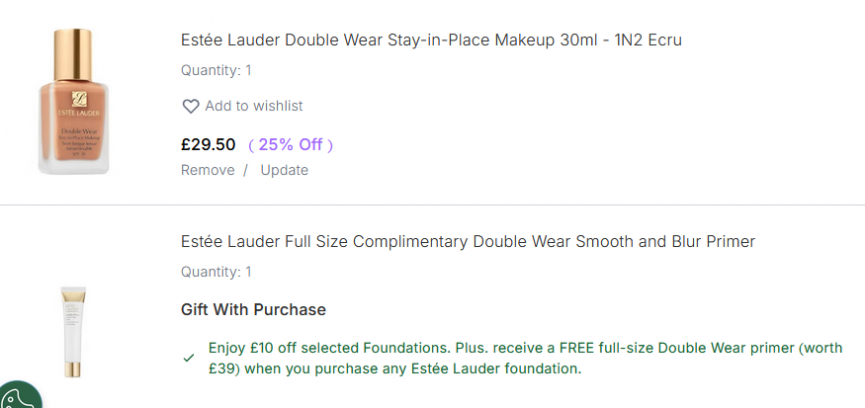
Task: Click the "(worth £39)" offer line
Action: tap(394, 369)
